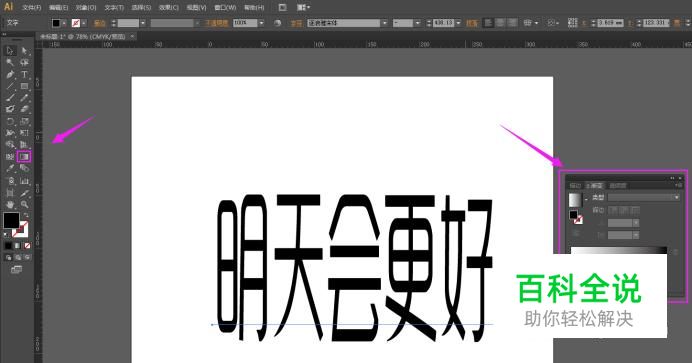Select the Eraser tool
Screen dimensions: 692x363
[24, 109]
